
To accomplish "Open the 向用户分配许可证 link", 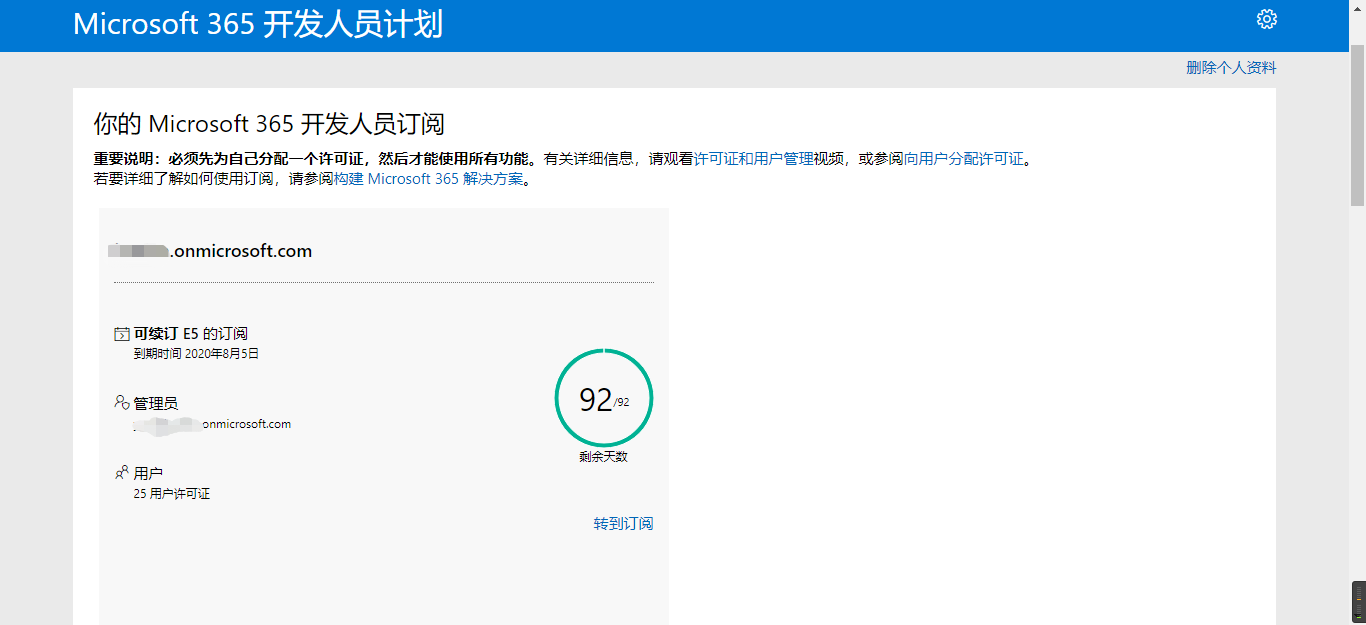I will 964,159.
